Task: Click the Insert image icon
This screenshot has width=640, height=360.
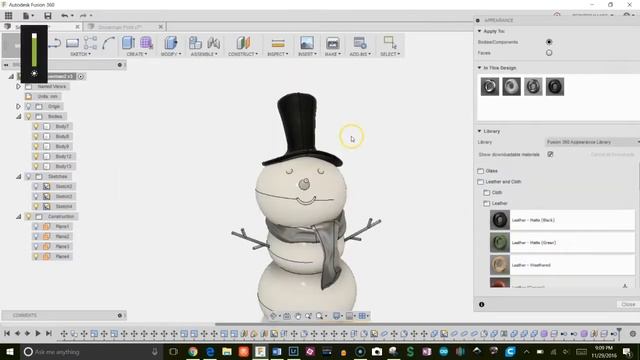Action: tap(307, 42)
